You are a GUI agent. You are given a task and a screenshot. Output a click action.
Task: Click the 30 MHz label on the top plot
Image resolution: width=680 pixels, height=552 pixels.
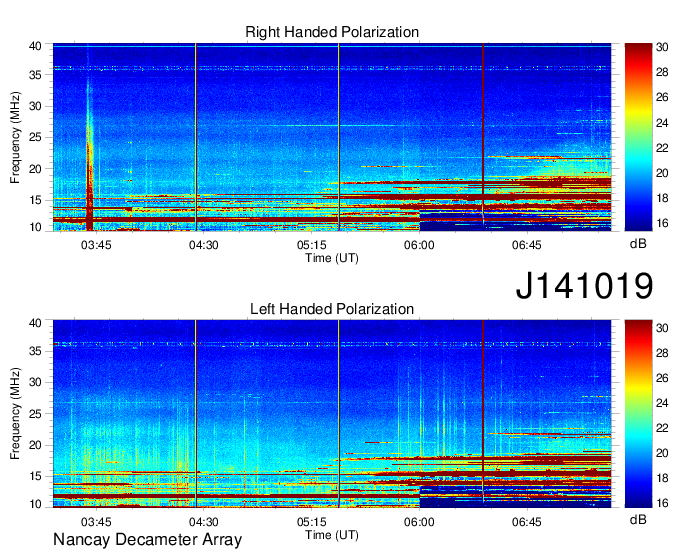tap(35, 106)
